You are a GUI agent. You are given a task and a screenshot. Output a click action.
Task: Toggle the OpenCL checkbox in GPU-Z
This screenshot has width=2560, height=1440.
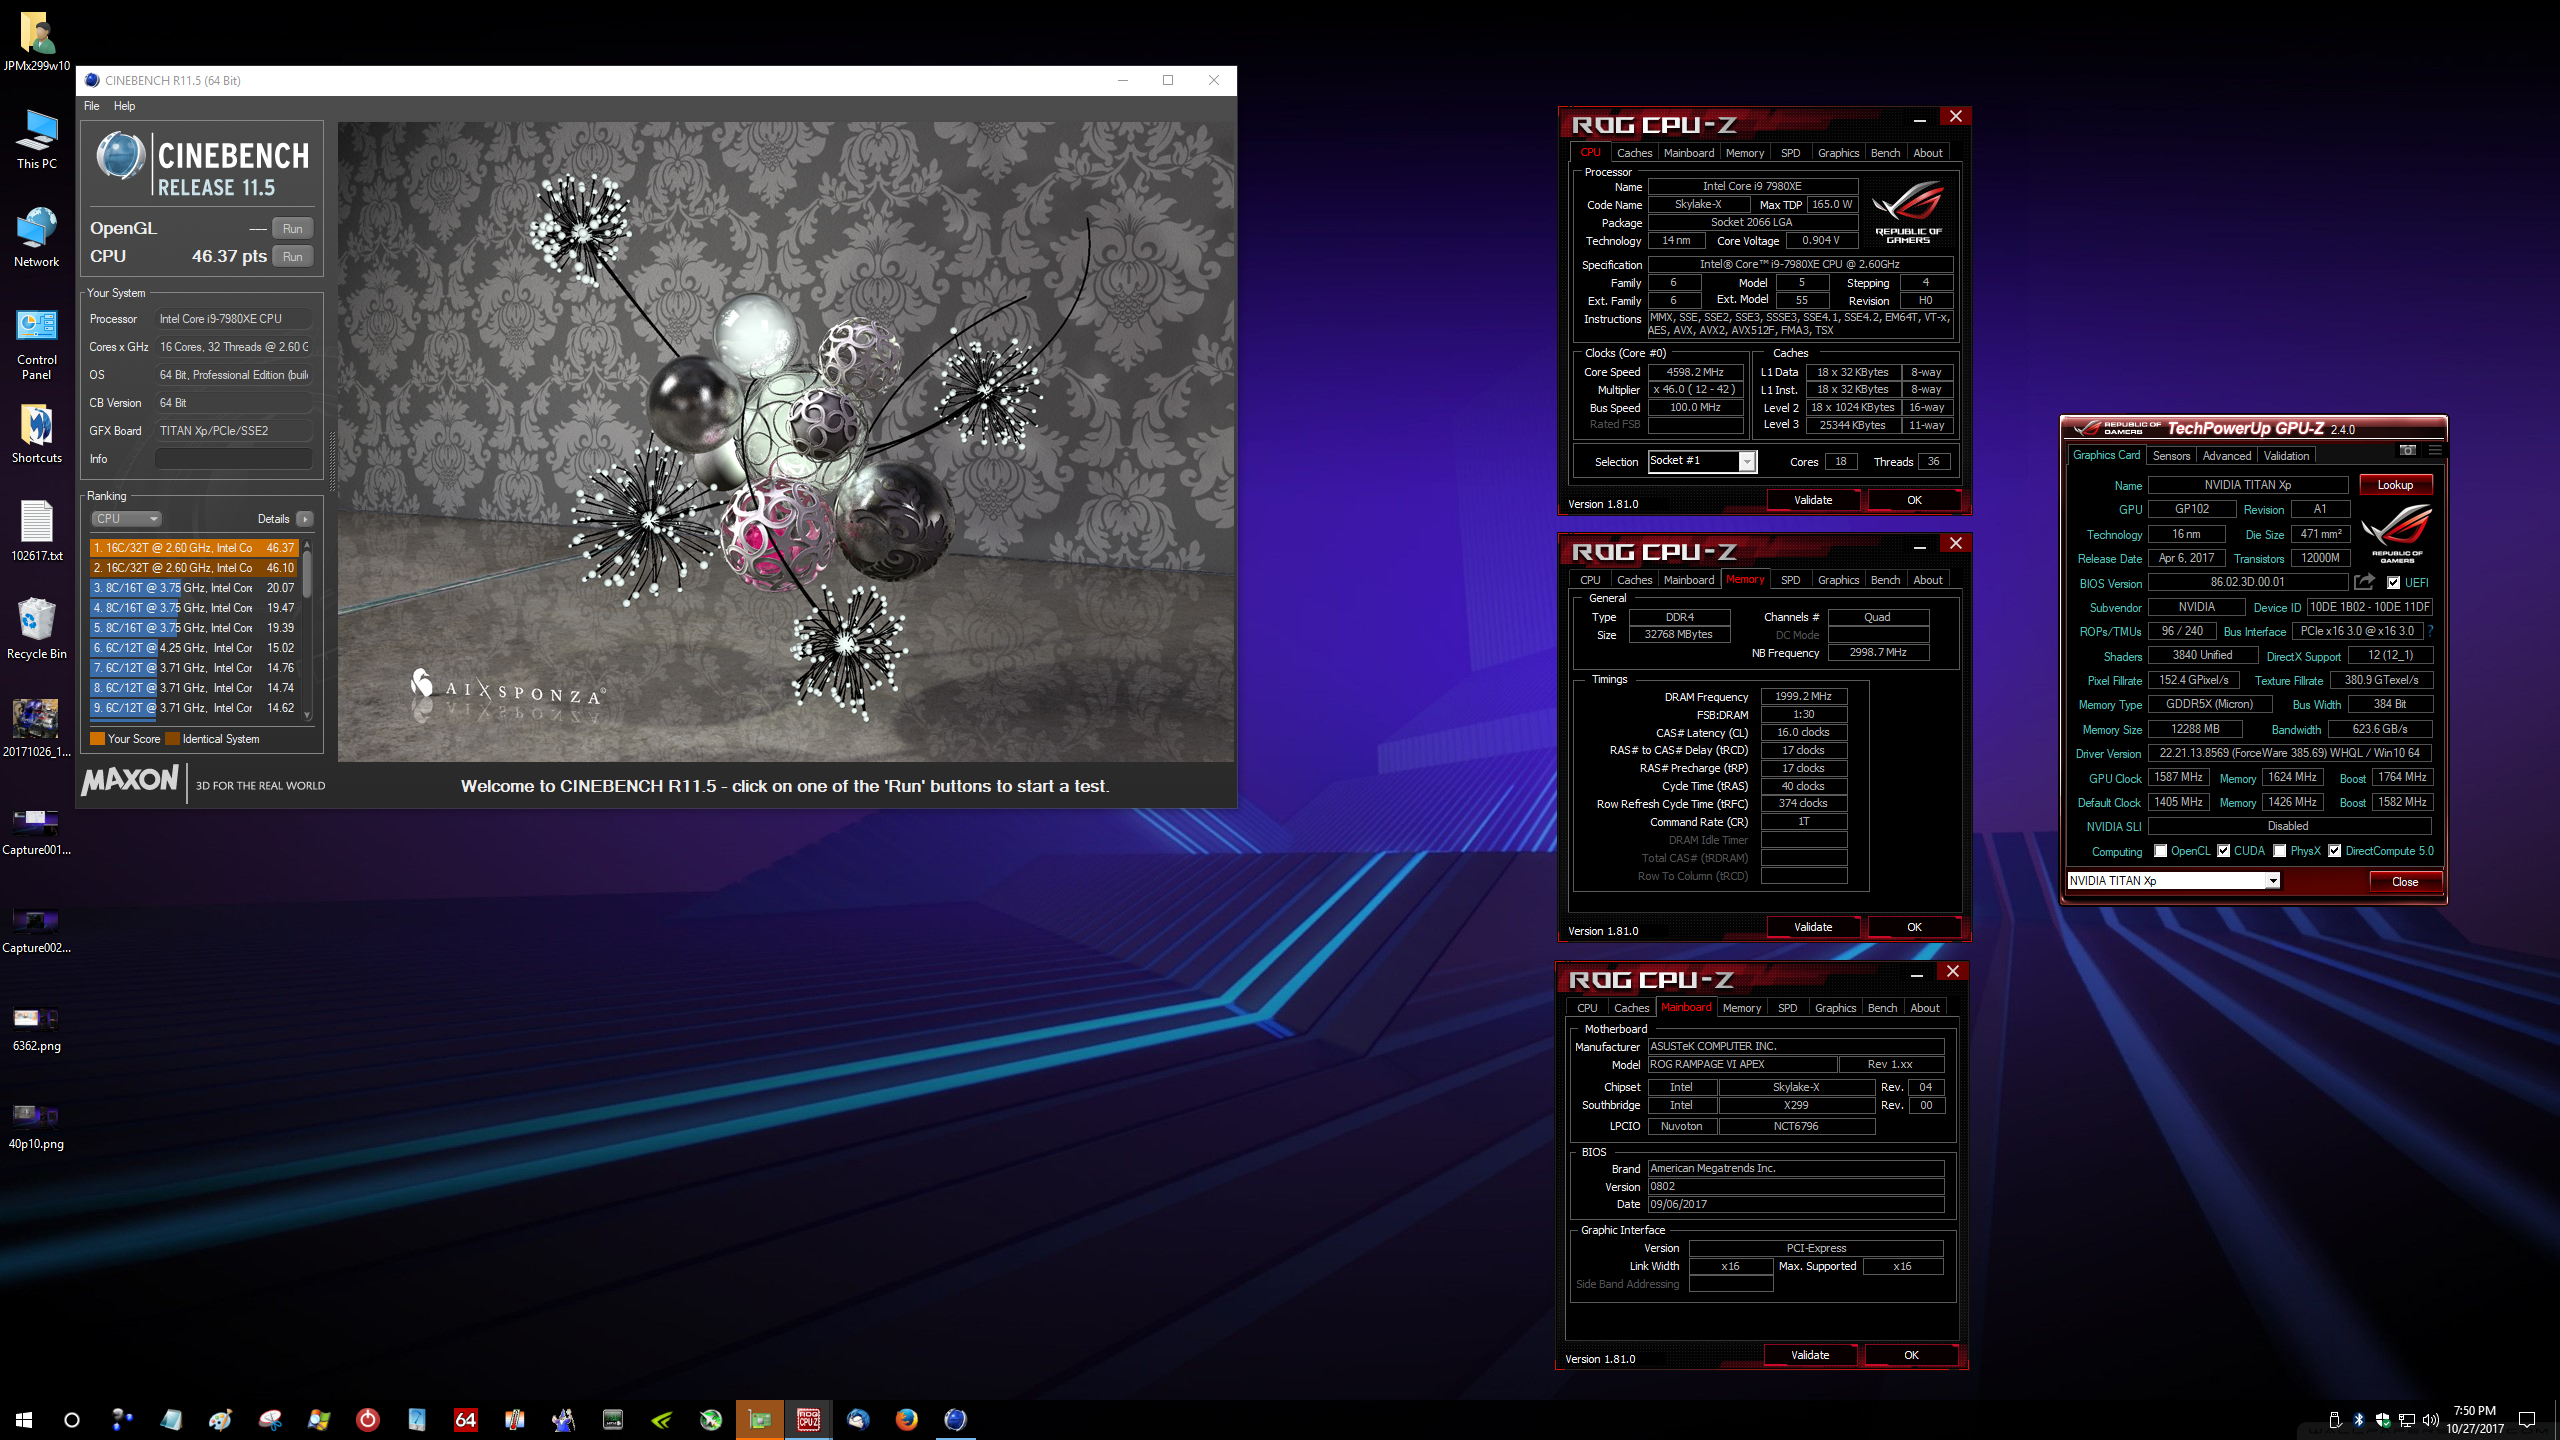coord(2160,851)
